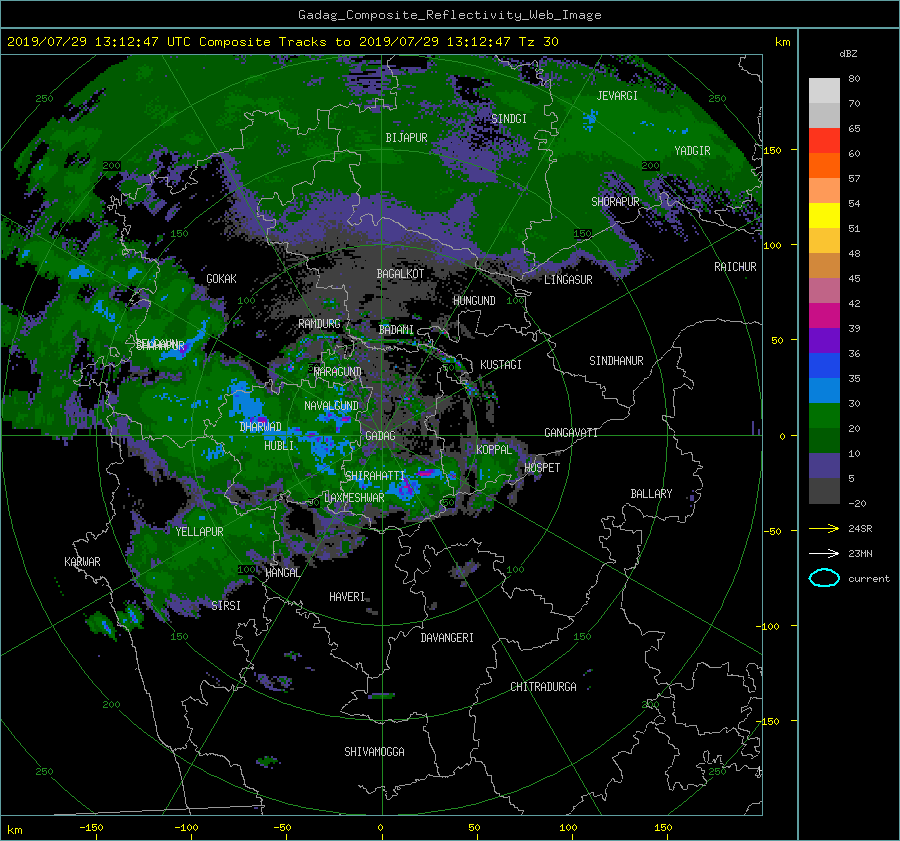Click the purple 5 dBZ legend swatch

[824, 466]
